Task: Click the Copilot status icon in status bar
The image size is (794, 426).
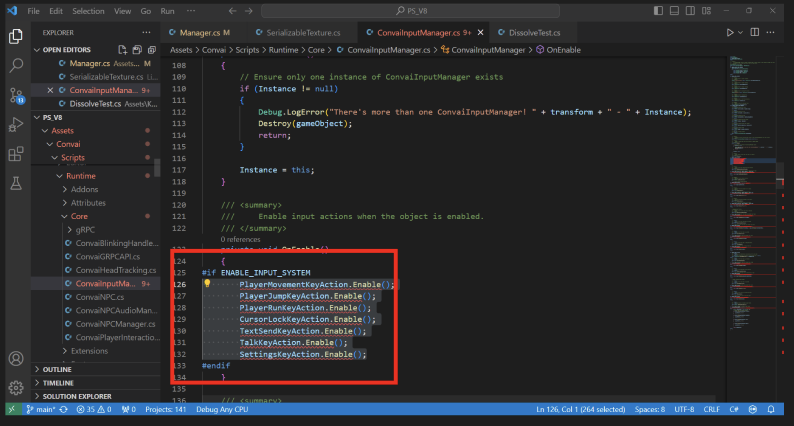Action: click(753, 409)
